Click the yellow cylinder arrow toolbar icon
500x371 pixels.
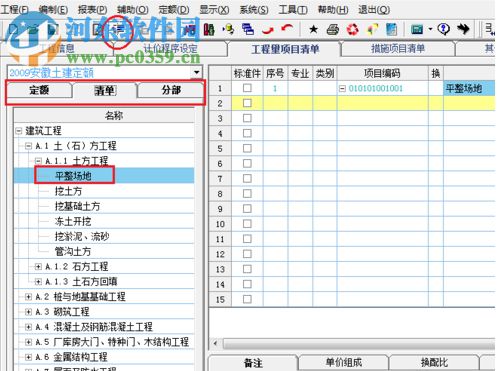(228, 30)
